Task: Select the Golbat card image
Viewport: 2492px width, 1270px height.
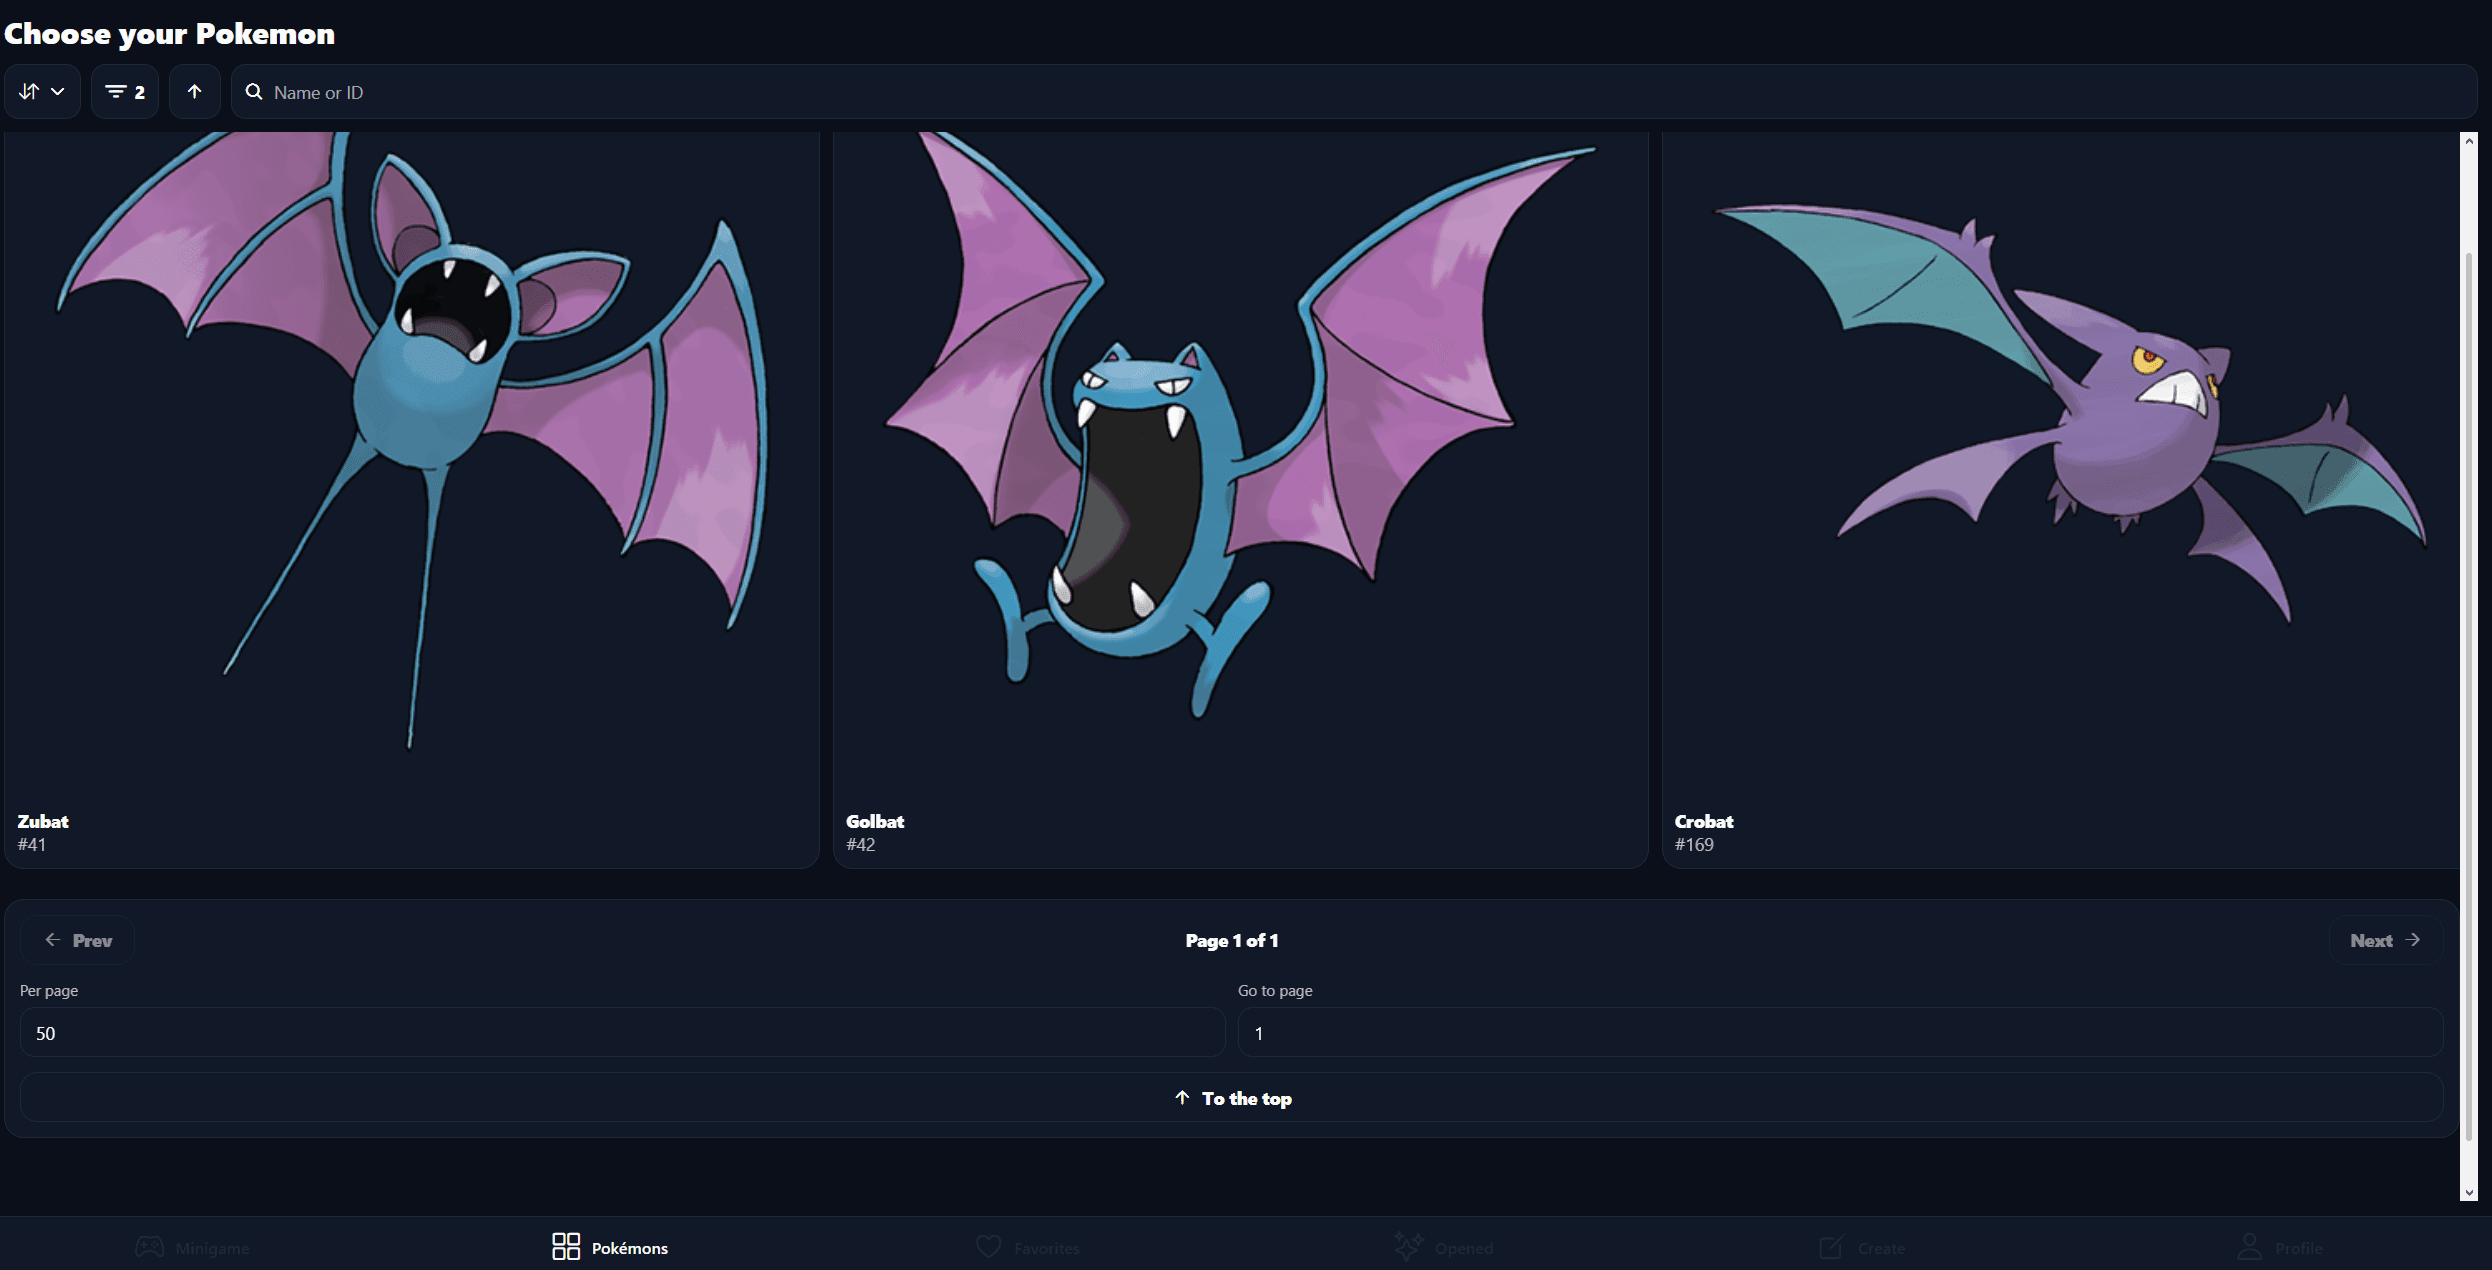Action: tap(1240, 425)
